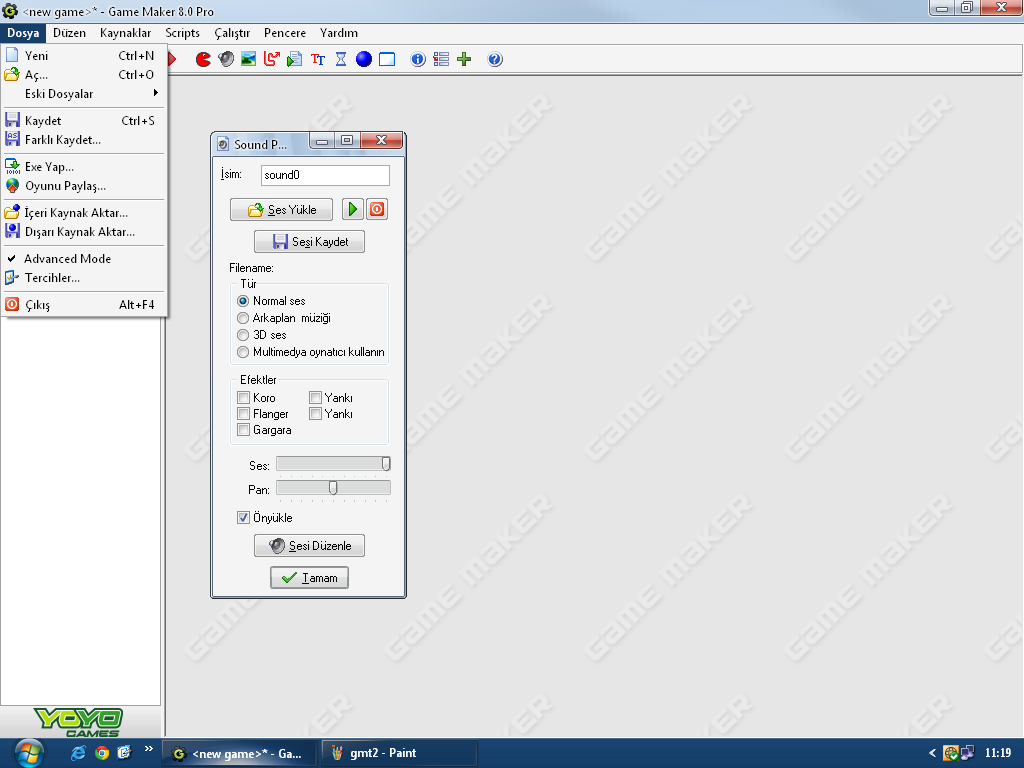Choose İçeri Kaynak Aktar... menu entry
The image size is (1024, 768).
84,212
